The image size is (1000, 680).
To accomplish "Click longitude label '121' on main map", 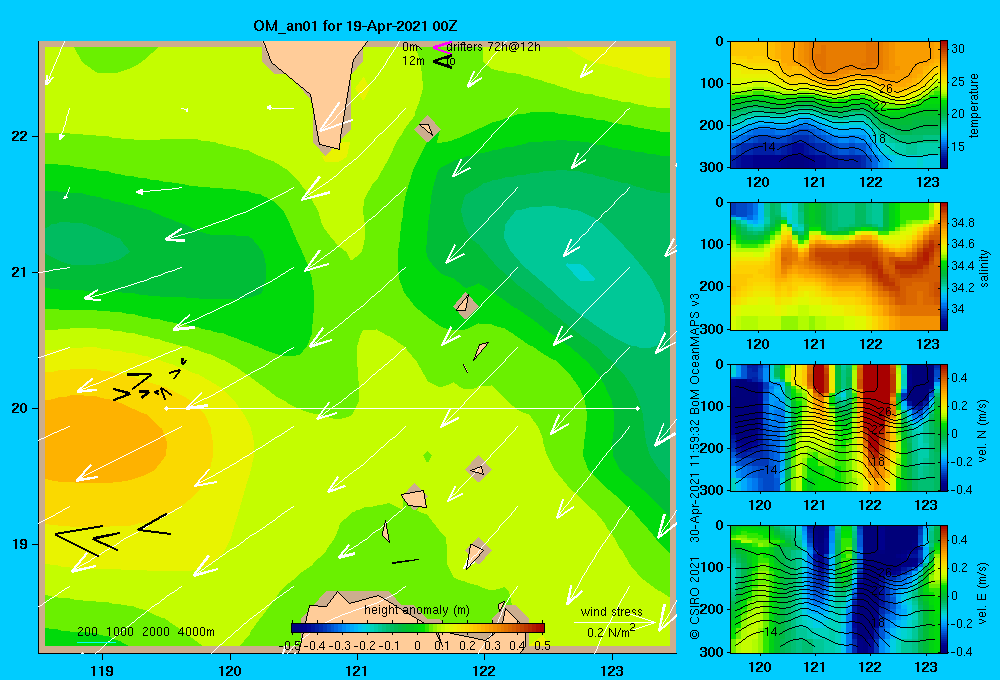I will click(x=357, y=670).
